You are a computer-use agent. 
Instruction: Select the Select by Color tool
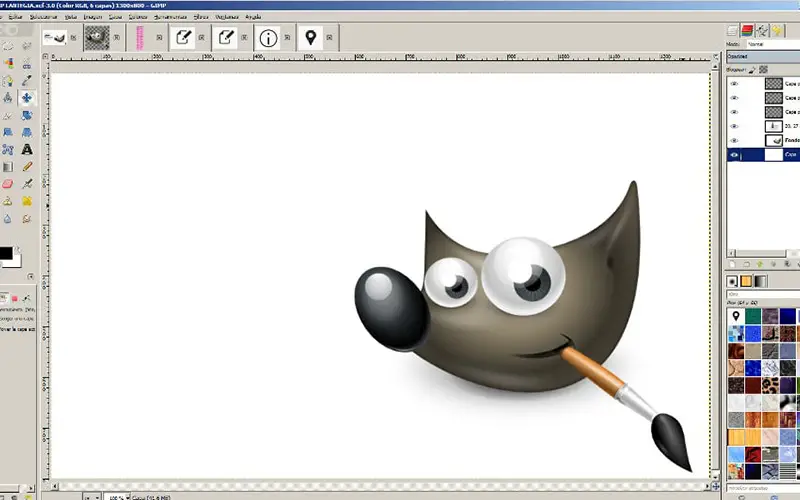click(7, 63)
